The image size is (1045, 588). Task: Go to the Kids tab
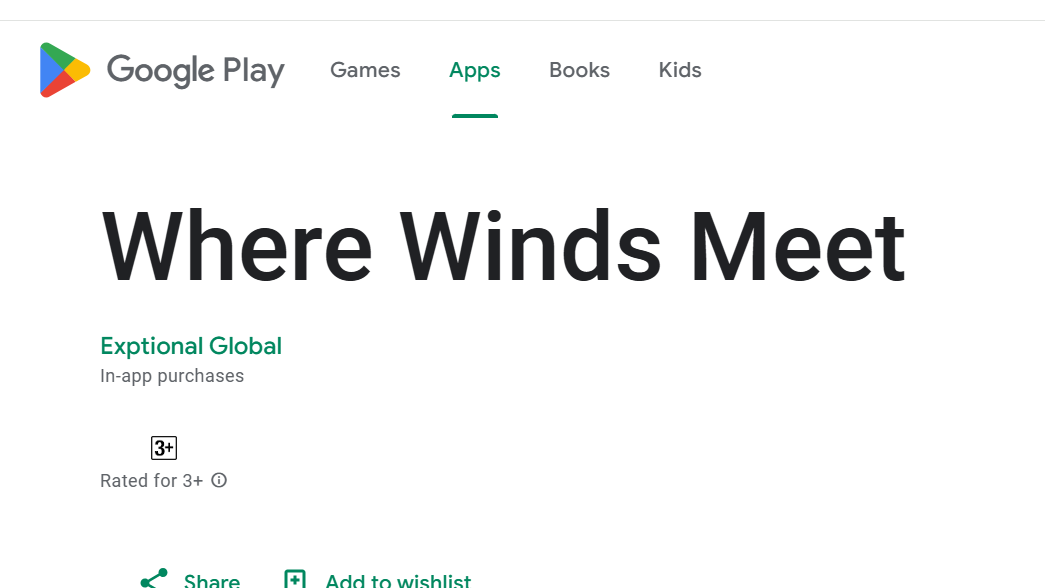pyautogui.click(x=680, y=70)
